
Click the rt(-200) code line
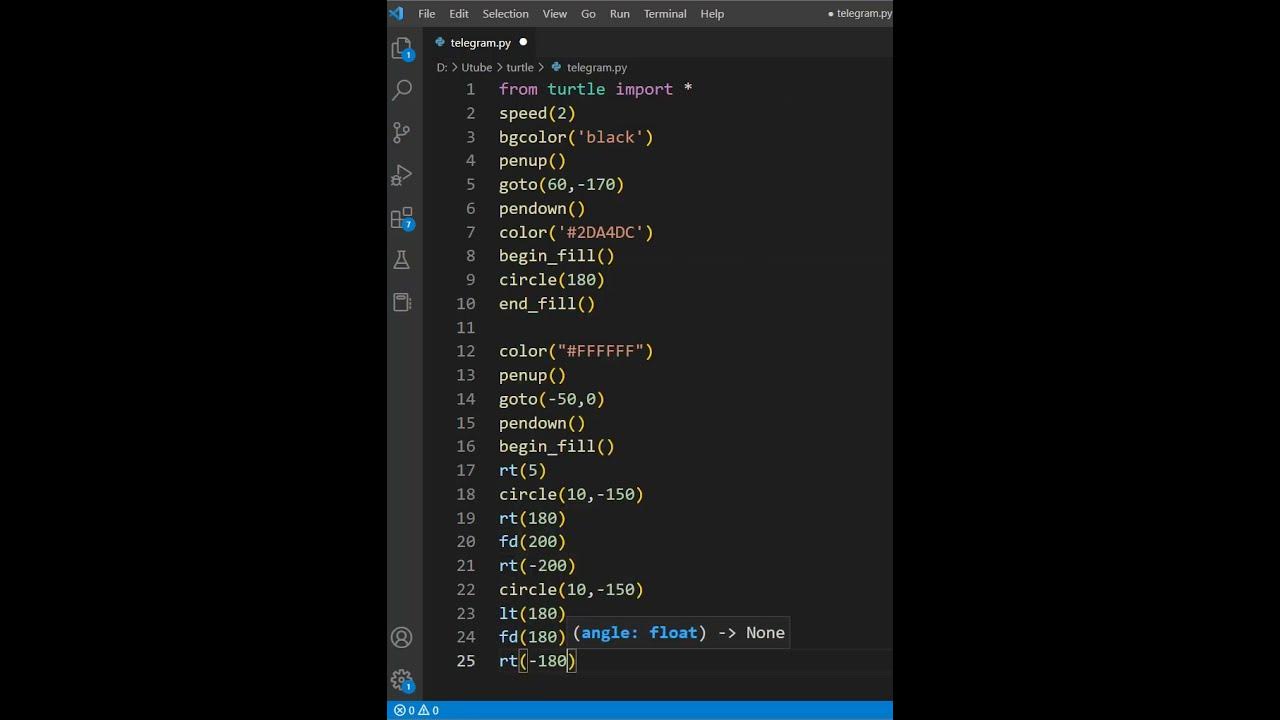(x=538, y=566)
